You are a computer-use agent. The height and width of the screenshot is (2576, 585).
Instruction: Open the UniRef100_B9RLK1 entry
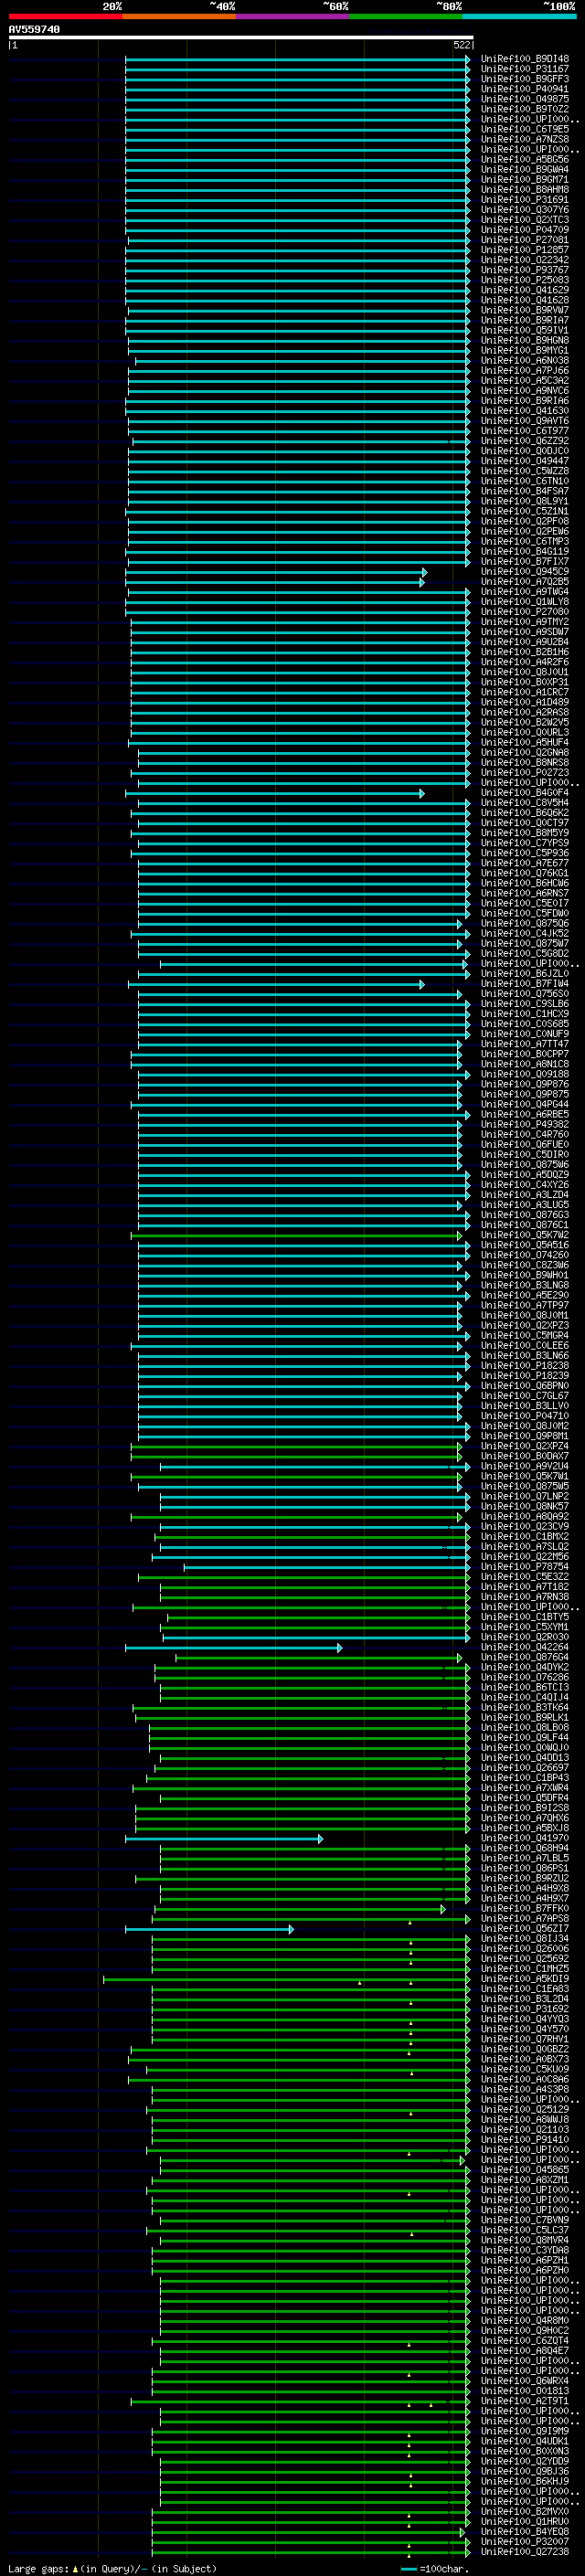[524, 1718]
